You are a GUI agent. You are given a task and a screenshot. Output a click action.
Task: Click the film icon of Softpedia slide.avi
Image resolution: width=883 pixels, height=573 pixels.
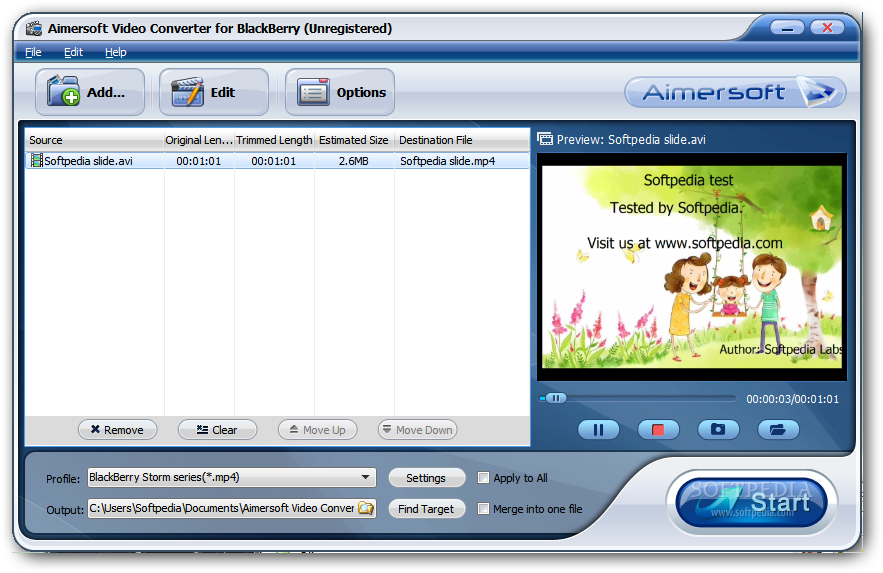[x=37, y=160]
